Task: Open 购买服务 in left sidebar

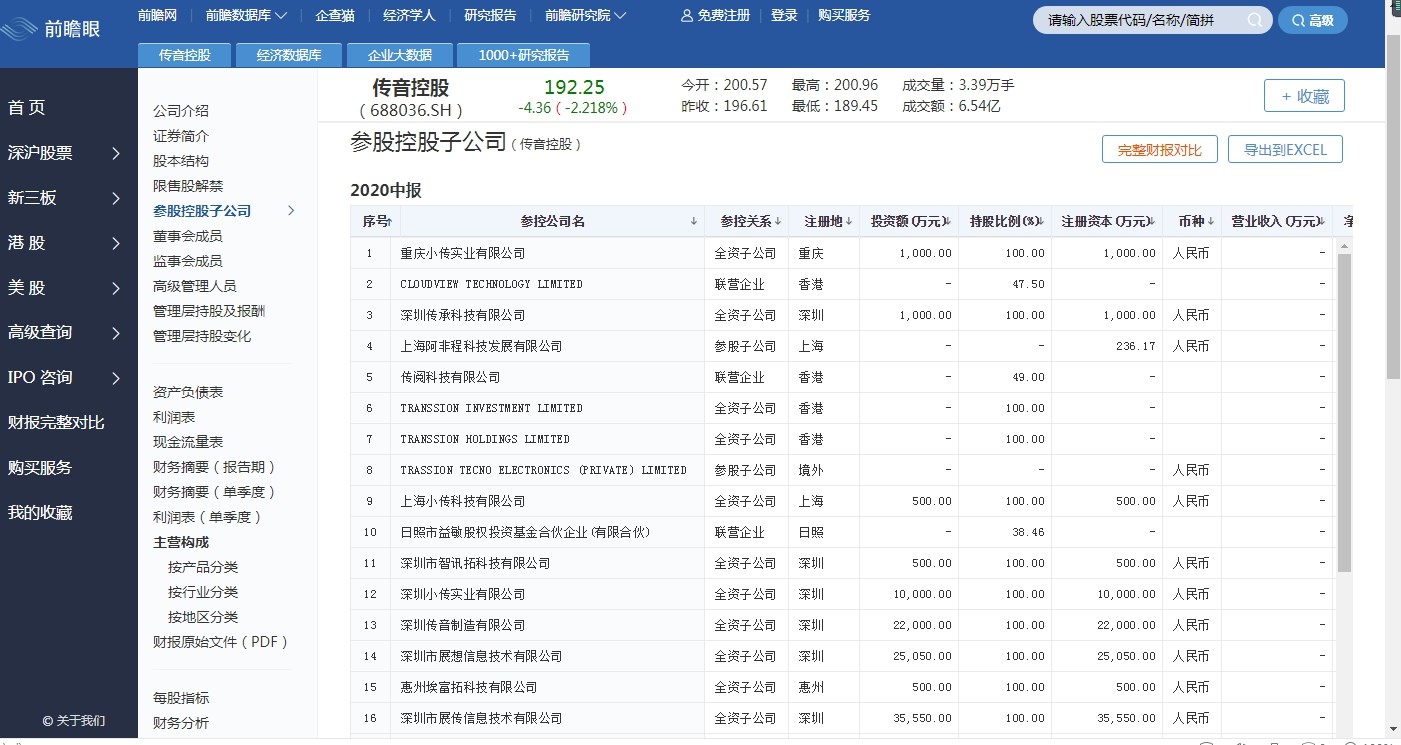Action: click(40, 468)
